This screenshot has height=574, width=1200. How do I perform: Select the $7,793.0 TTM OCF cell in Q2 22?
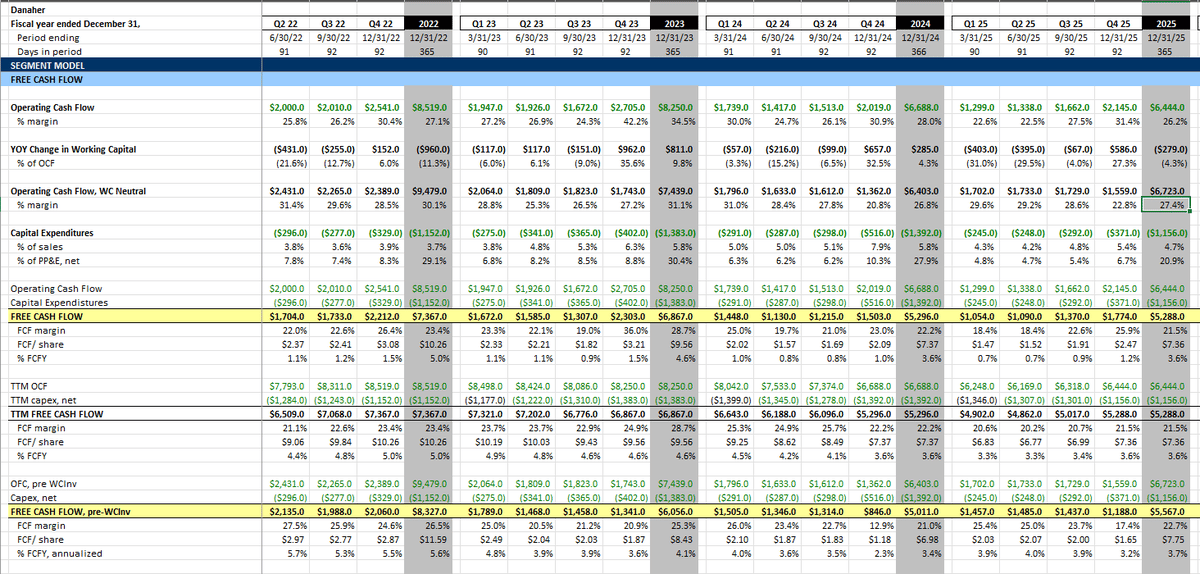(x=290, y=385)
